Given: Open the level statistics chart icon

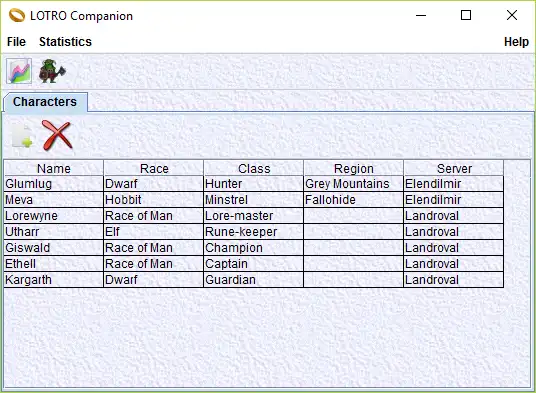Looking at the screenshot, I should tap(19, 71).
